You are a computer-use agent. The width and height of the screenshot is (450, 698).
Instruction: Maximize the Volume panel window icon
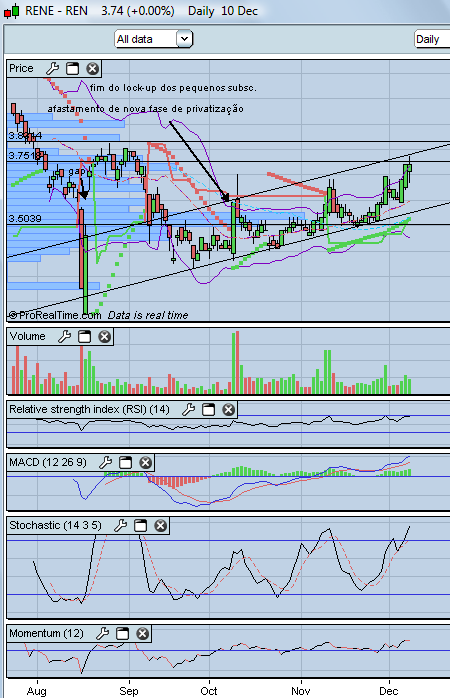[84, 337]
